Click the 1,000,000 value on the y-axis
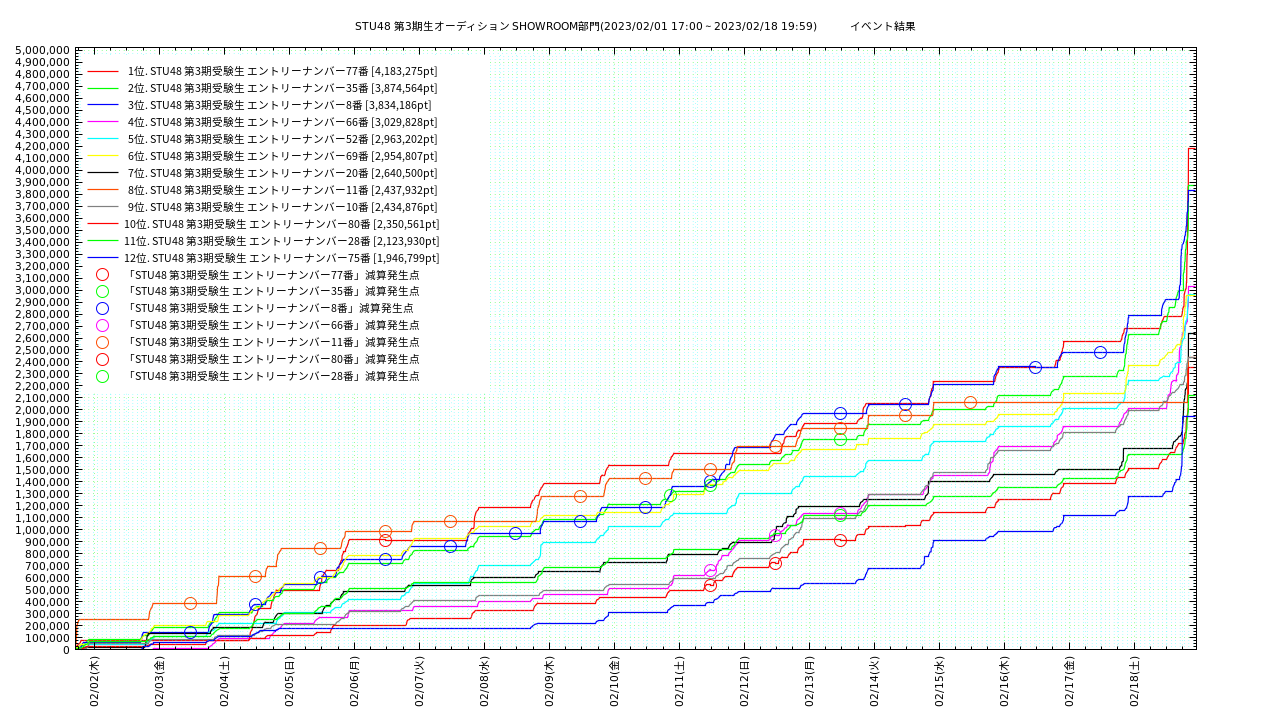1280x720 pixels. click(x=43, y=530)
